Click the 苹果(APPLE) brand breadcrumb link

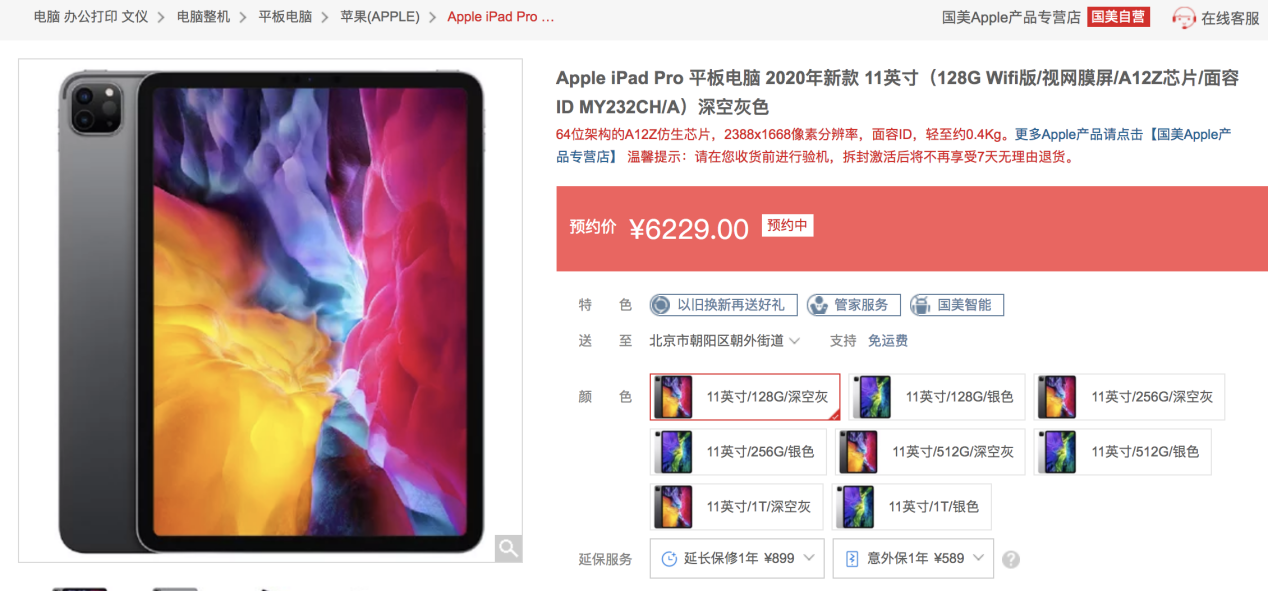coord(380,17)
